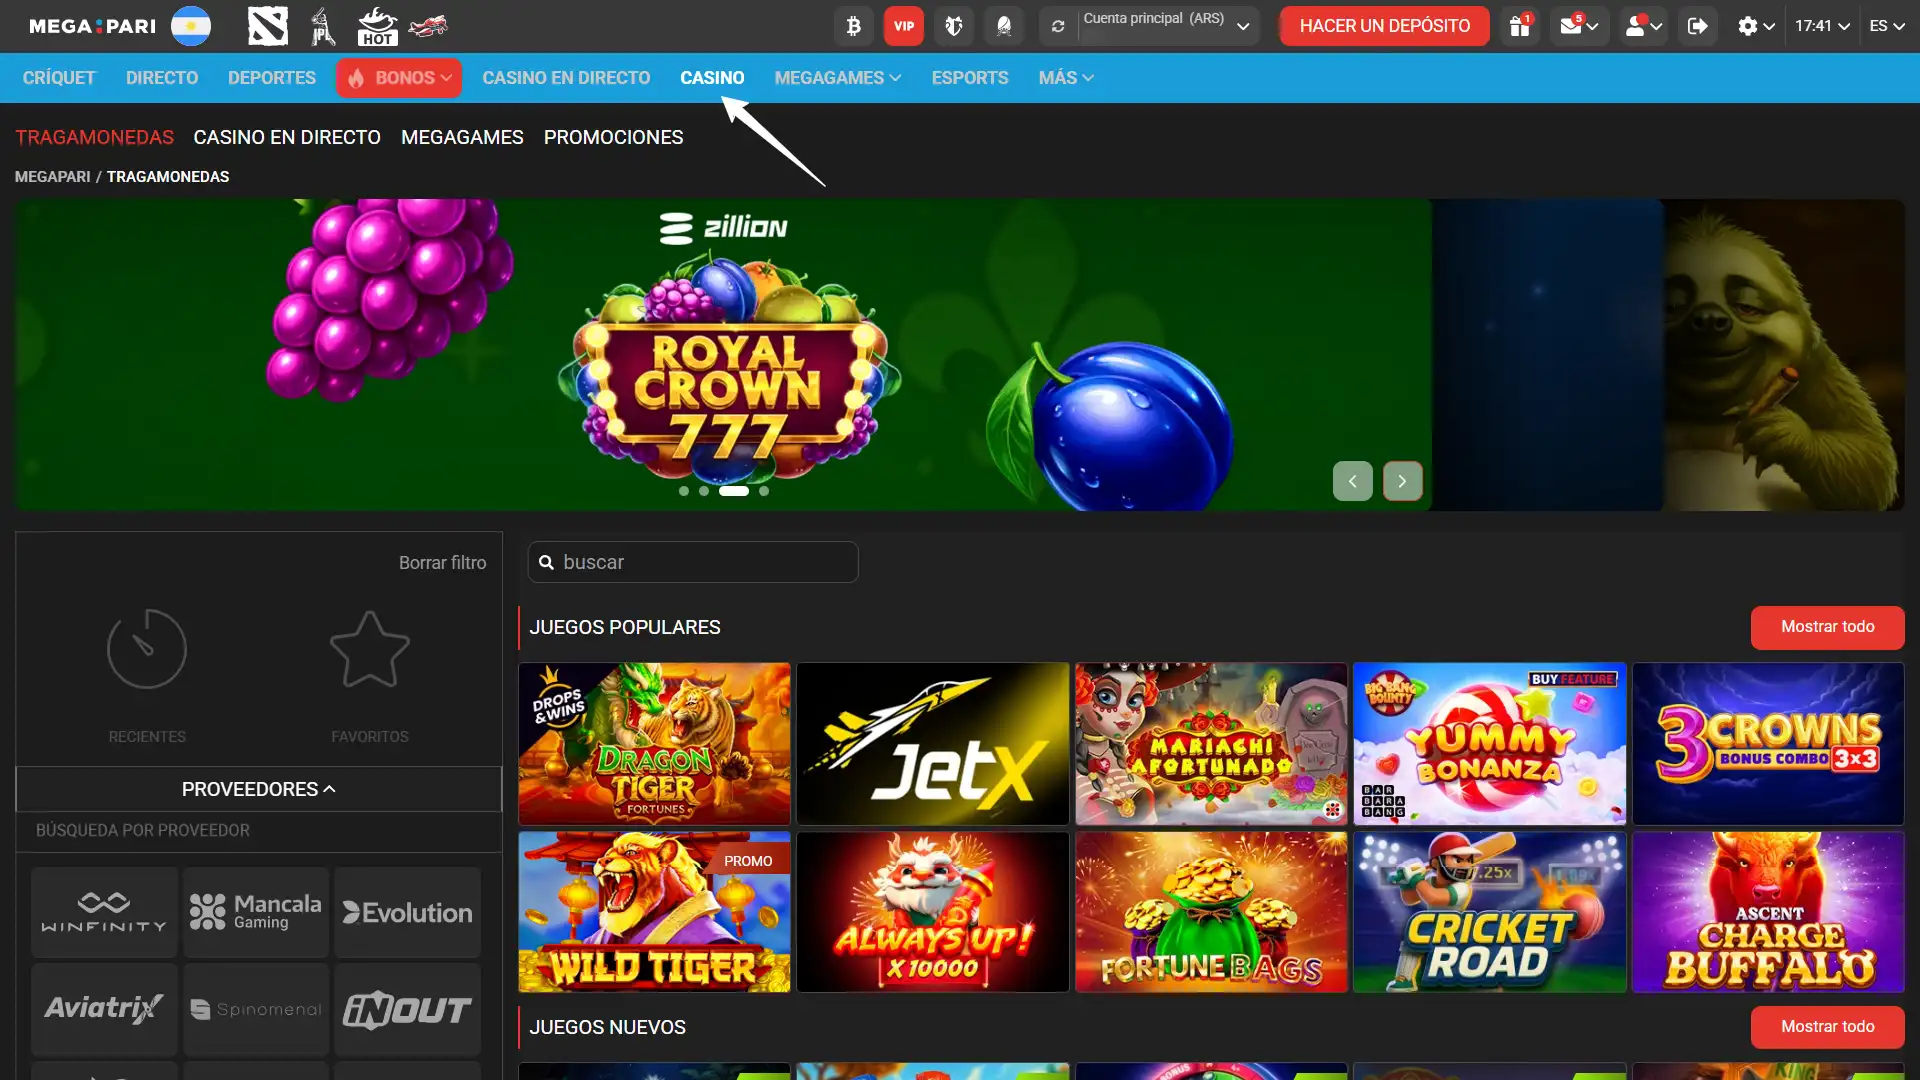
Task: Filter by Mancala Gaming provider
Action: tap(256, 912)
